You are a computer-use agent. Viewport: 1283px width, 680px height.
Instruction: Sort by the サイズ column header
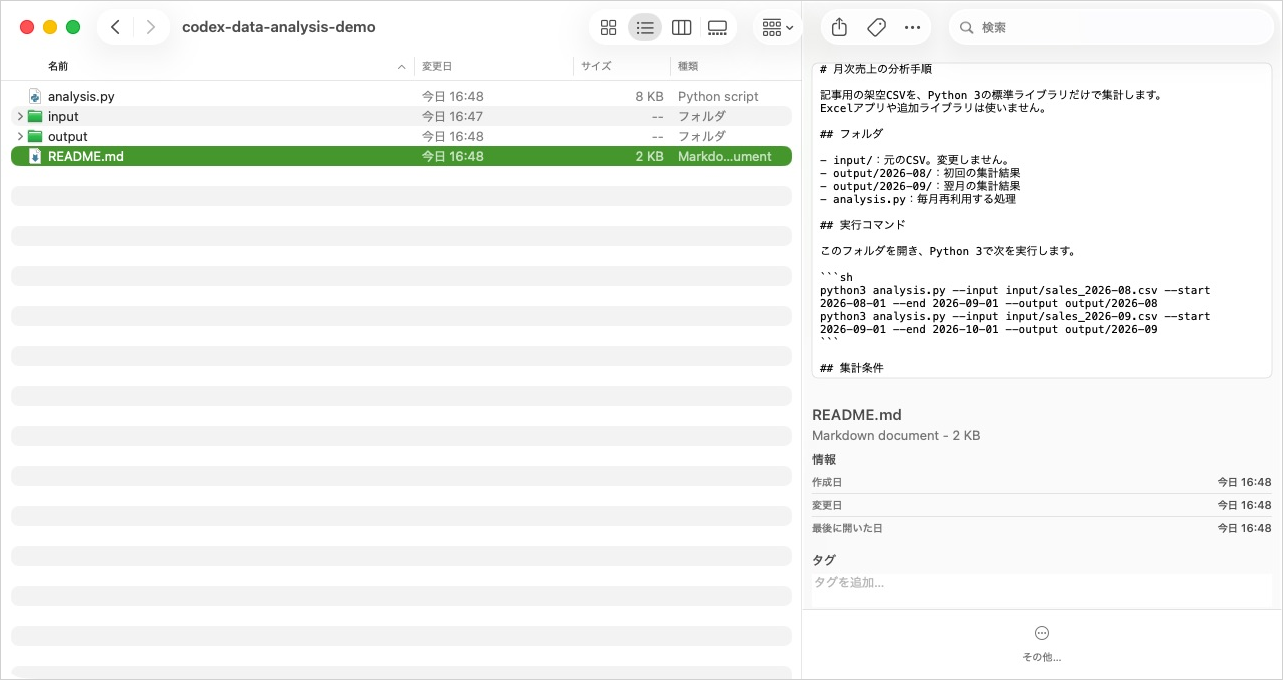click(596, 66)
